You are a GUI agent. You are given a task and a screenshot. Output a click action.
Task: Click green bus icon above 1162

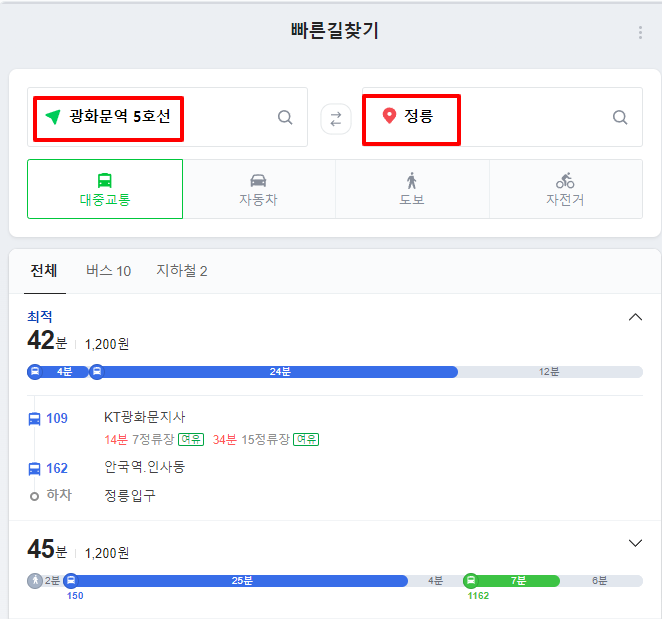(x=471, y=581)
